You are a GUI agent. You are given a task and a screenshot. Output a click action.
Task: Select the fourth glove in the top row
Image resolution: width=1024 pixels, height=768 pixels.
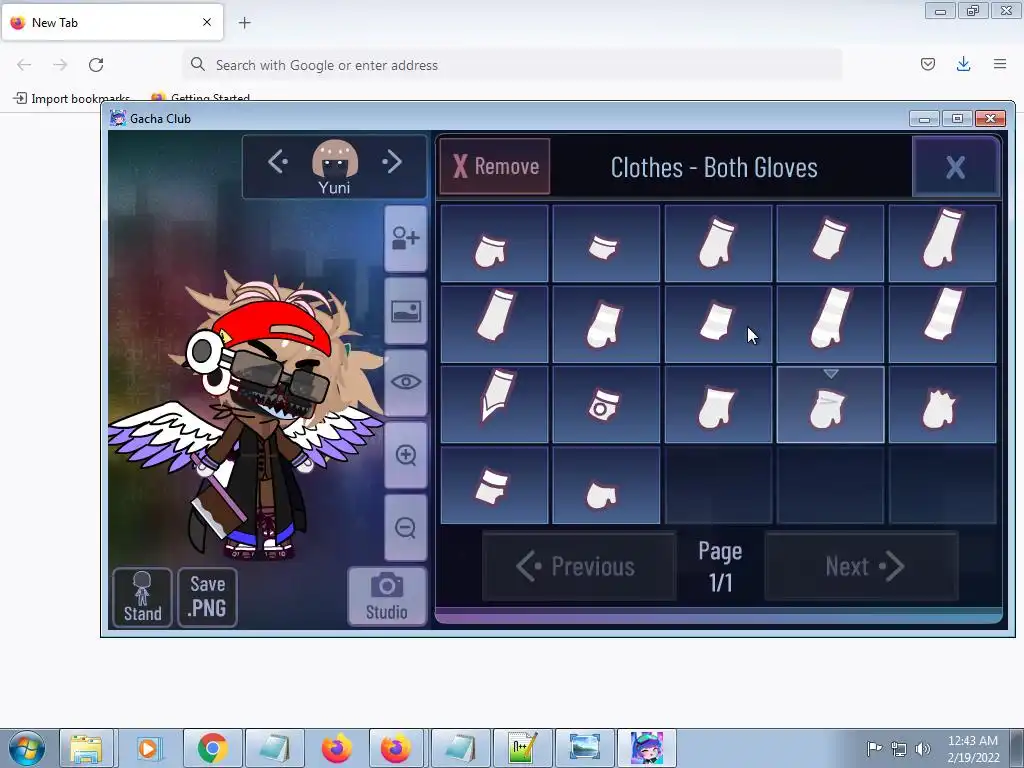[x=830, y=244]
